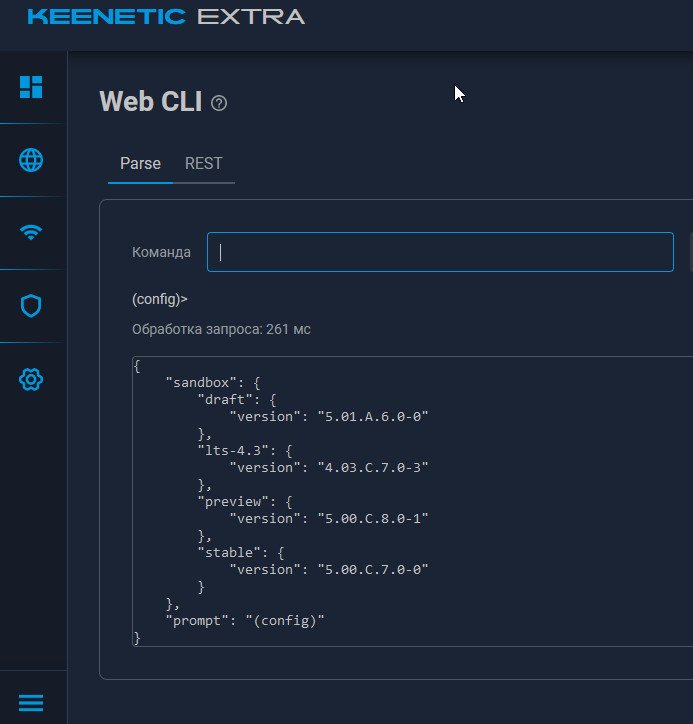Open the dashboard grid icon in sidebar

click(x=32, y=87)
